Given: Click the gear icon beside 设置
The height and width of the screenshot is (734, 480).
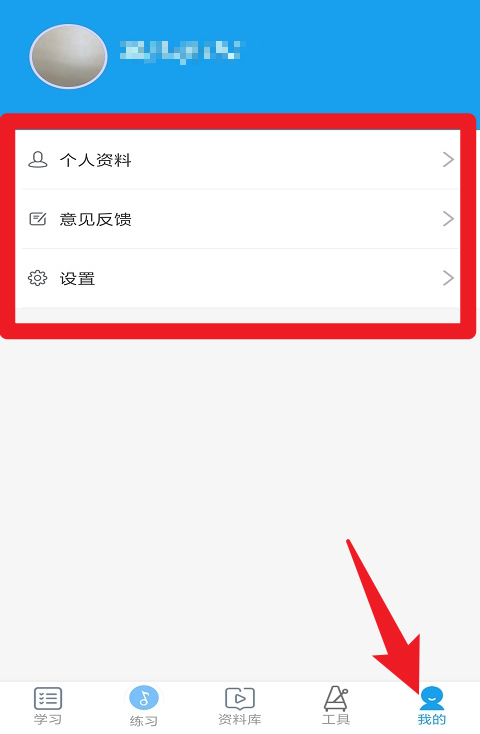Looking at the screenshot, I should coord(37,278).
